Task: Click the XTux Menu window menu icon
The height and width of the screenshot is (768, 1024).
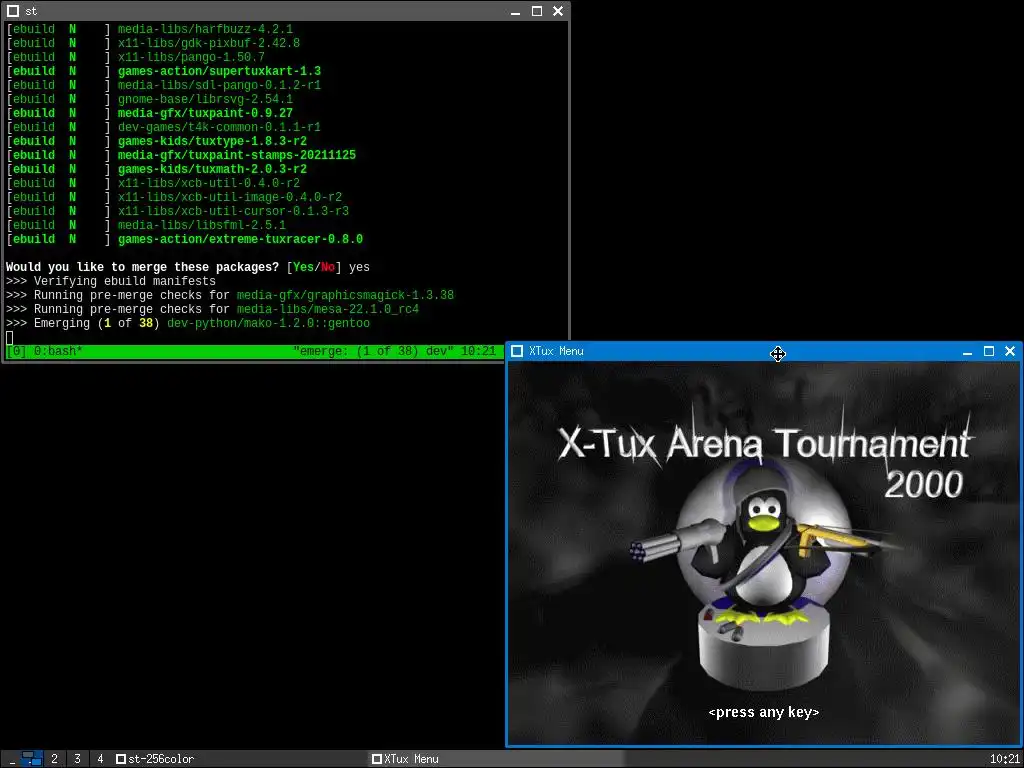Action: point(517,351)
